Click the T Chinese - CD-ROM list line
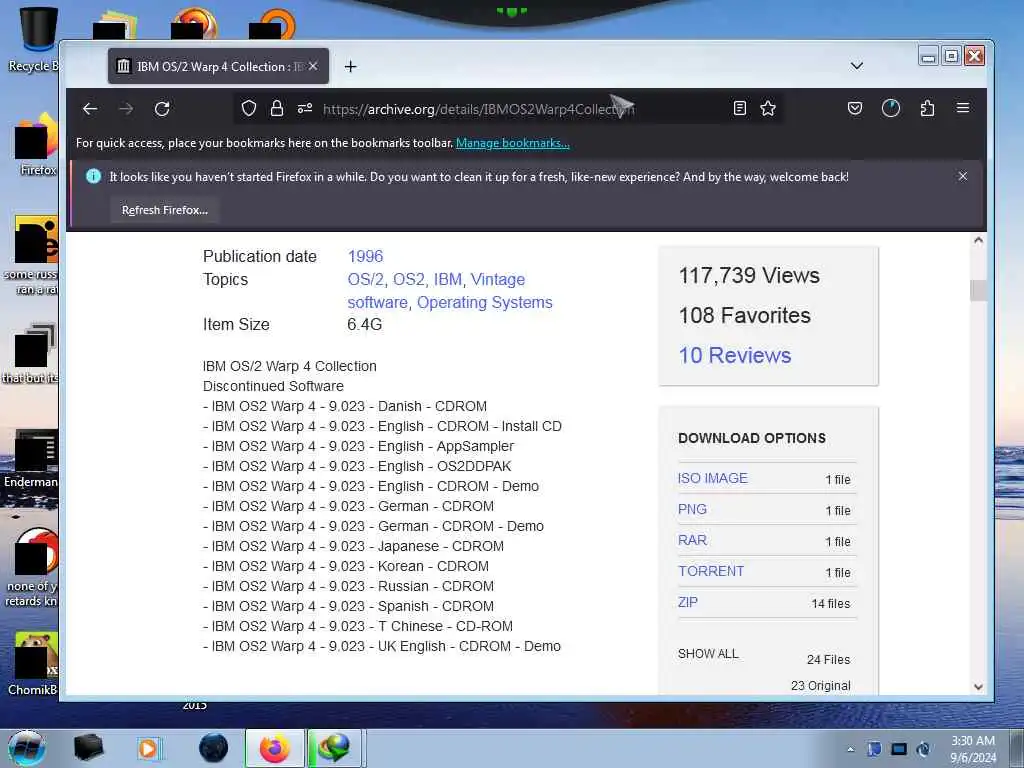The image size is (1024, 768). pos(358,626)
